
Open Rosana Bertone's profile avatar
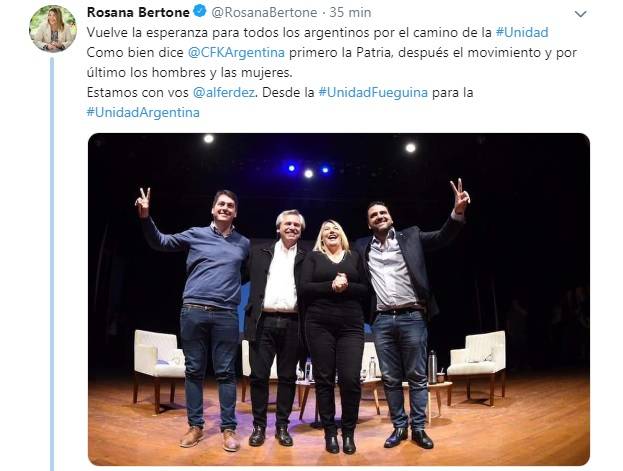[53, 29]
